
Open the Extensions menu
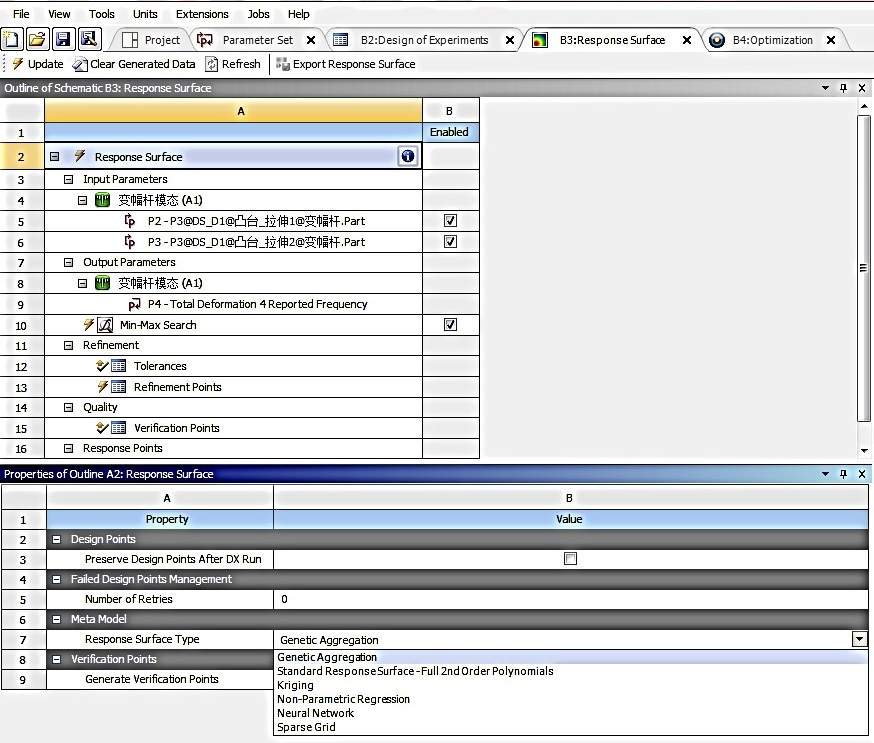tap(201, 14)
